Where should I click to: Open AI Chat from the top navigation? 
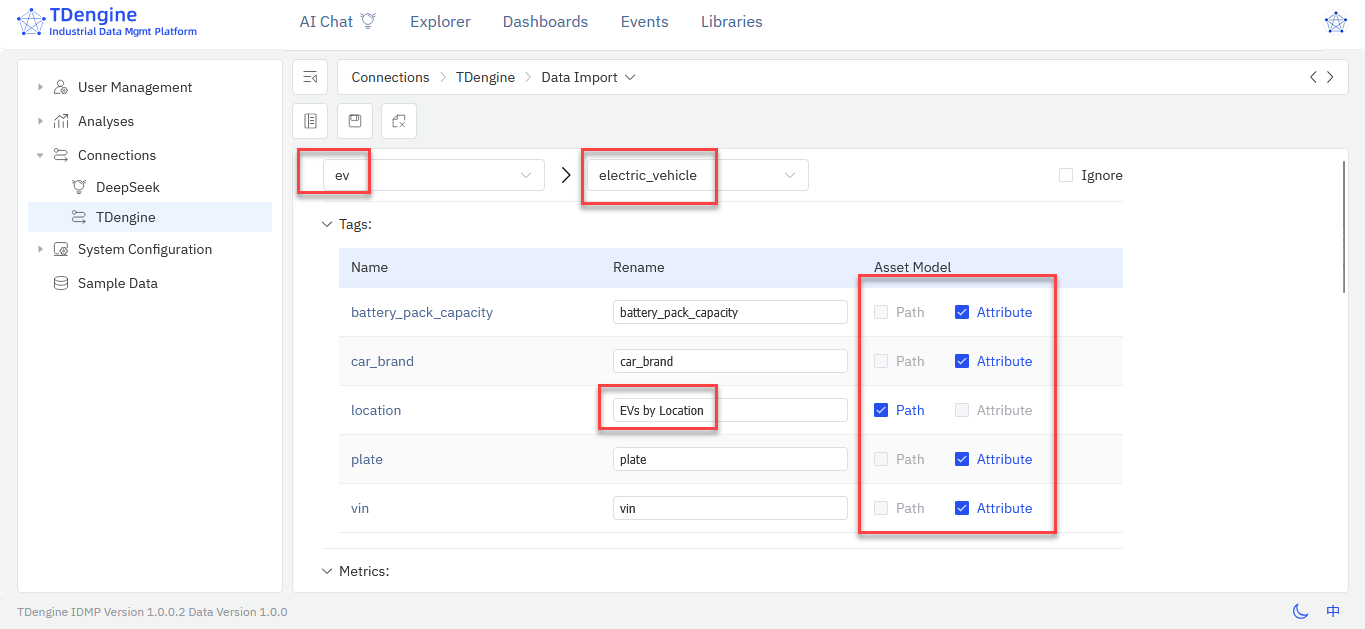[x=337, y=22]
